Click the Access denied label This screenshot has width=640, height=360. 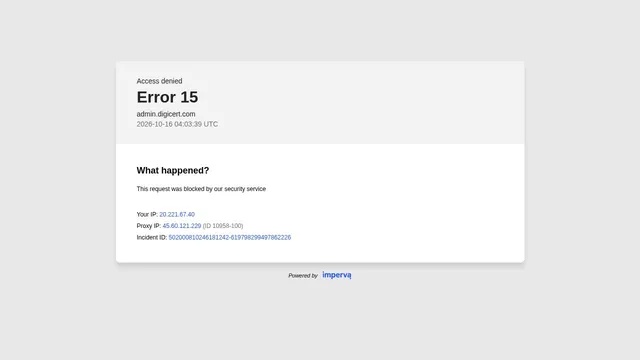click(x=159, y=81)
